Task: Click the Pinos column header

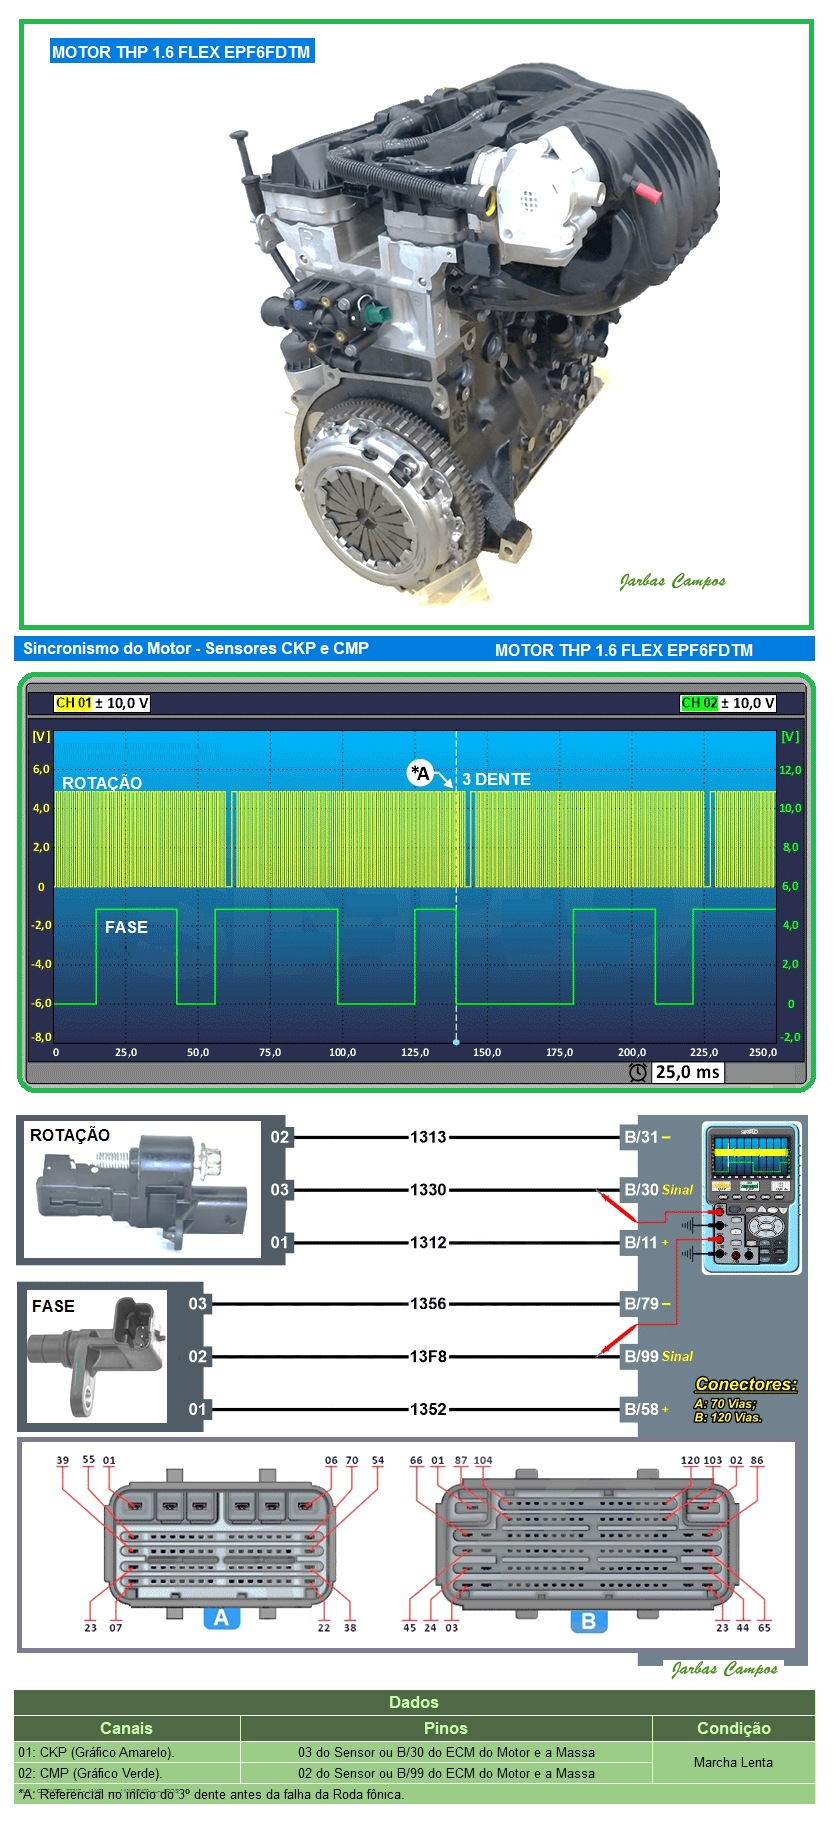Action: click(445, 1728)
